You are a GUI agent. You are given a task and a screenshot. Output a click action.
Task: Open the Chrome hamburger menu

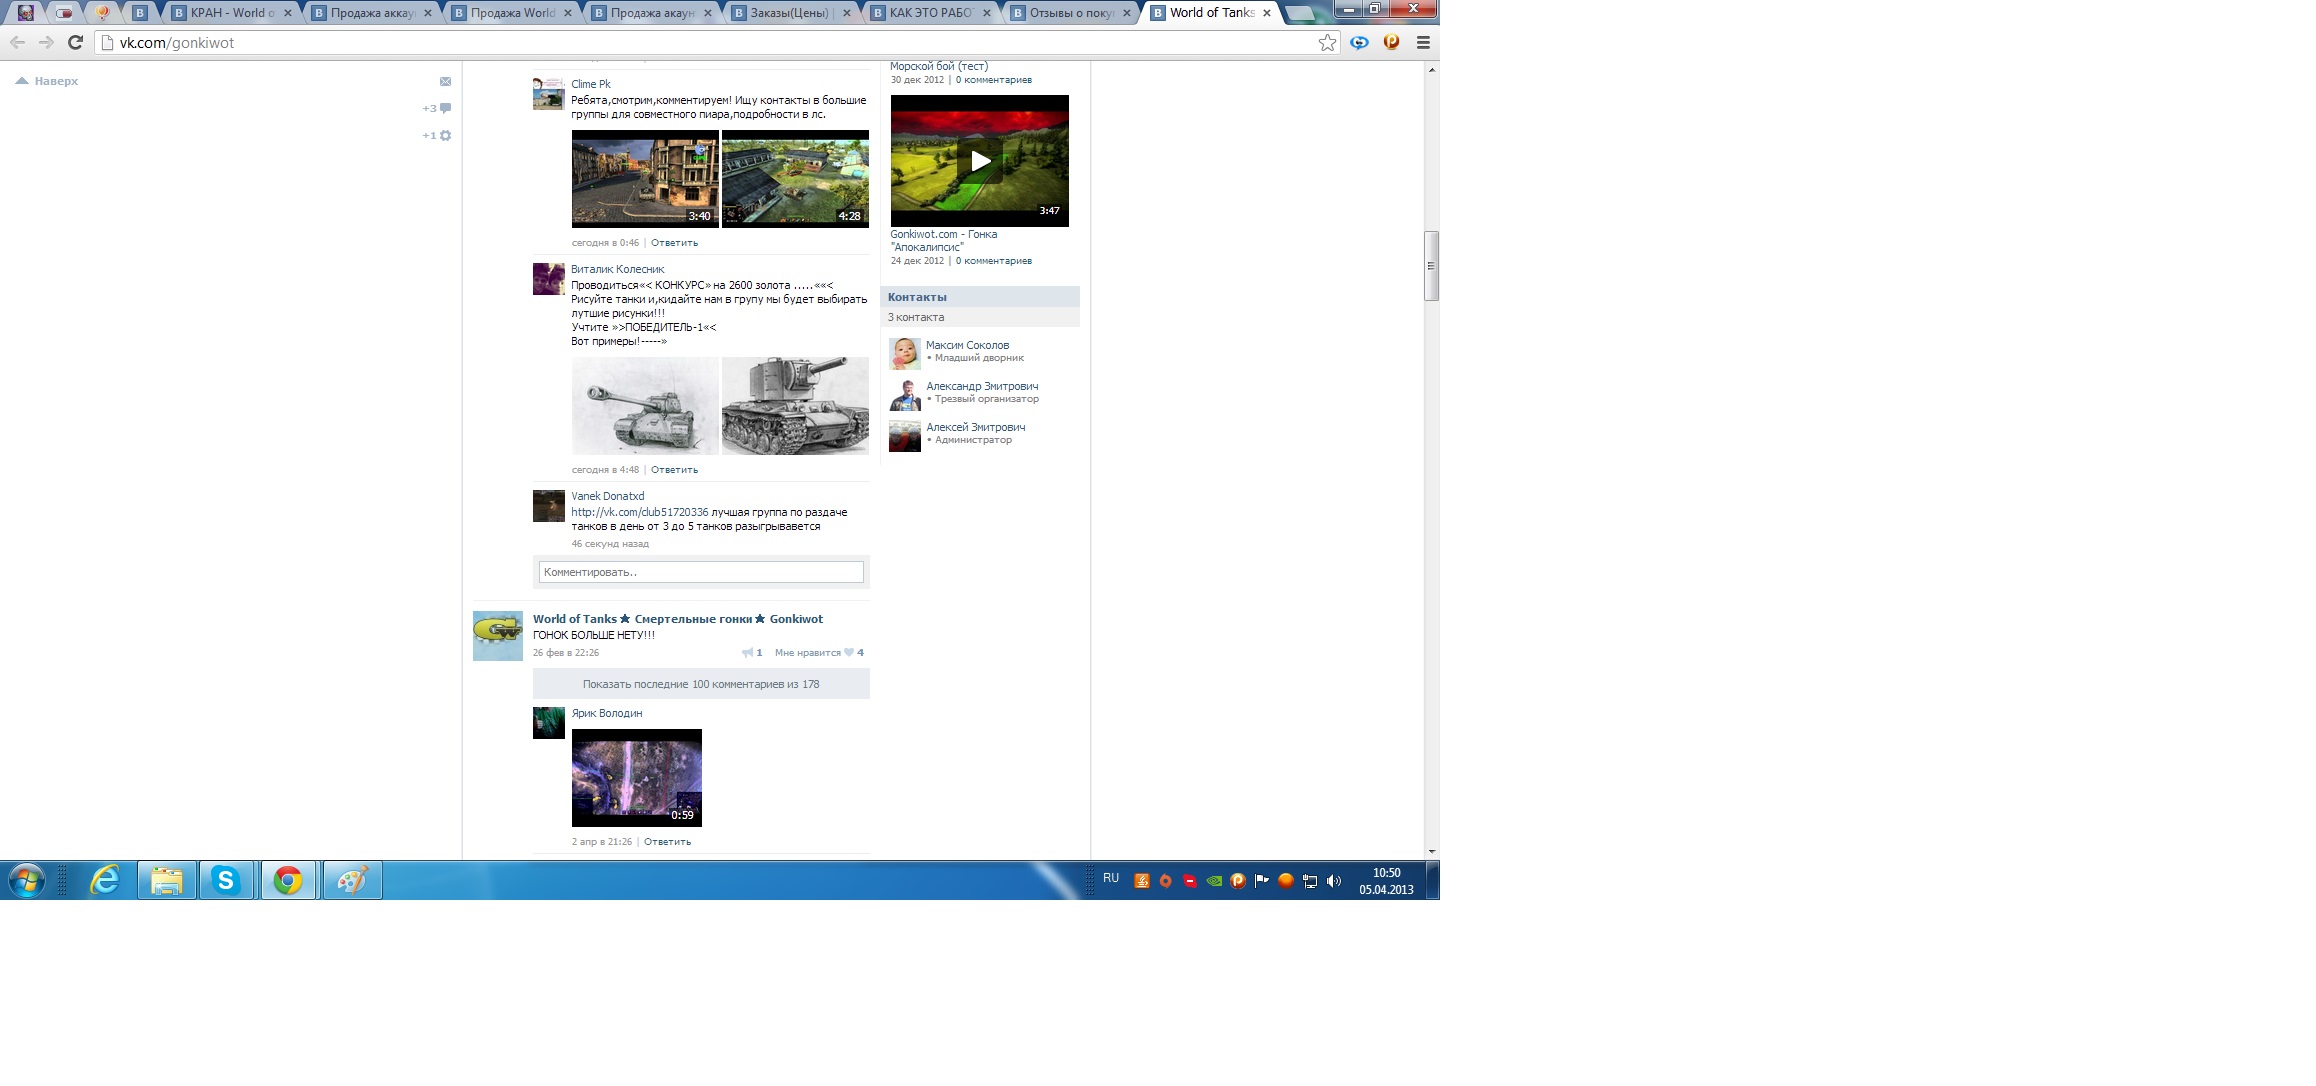pyautogui.click(x=1423, y=42)
